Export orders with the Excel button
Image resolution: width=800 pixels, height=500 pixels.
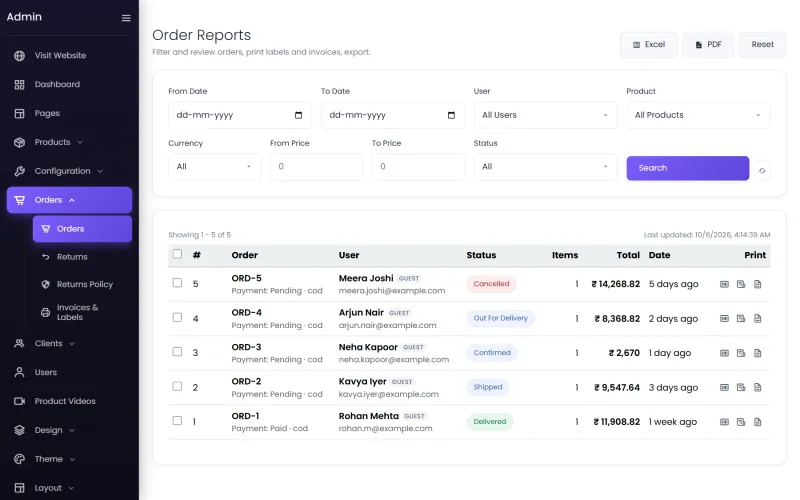point(648,45)
